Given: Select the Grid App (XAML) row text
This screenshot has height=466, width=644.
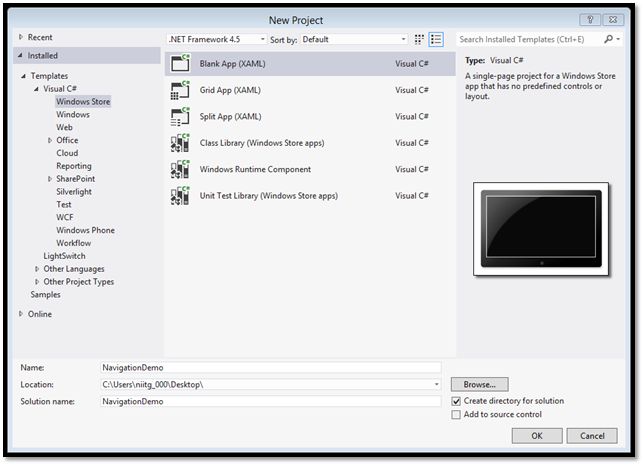Looking at the screenshot, I should click(230, 90).
